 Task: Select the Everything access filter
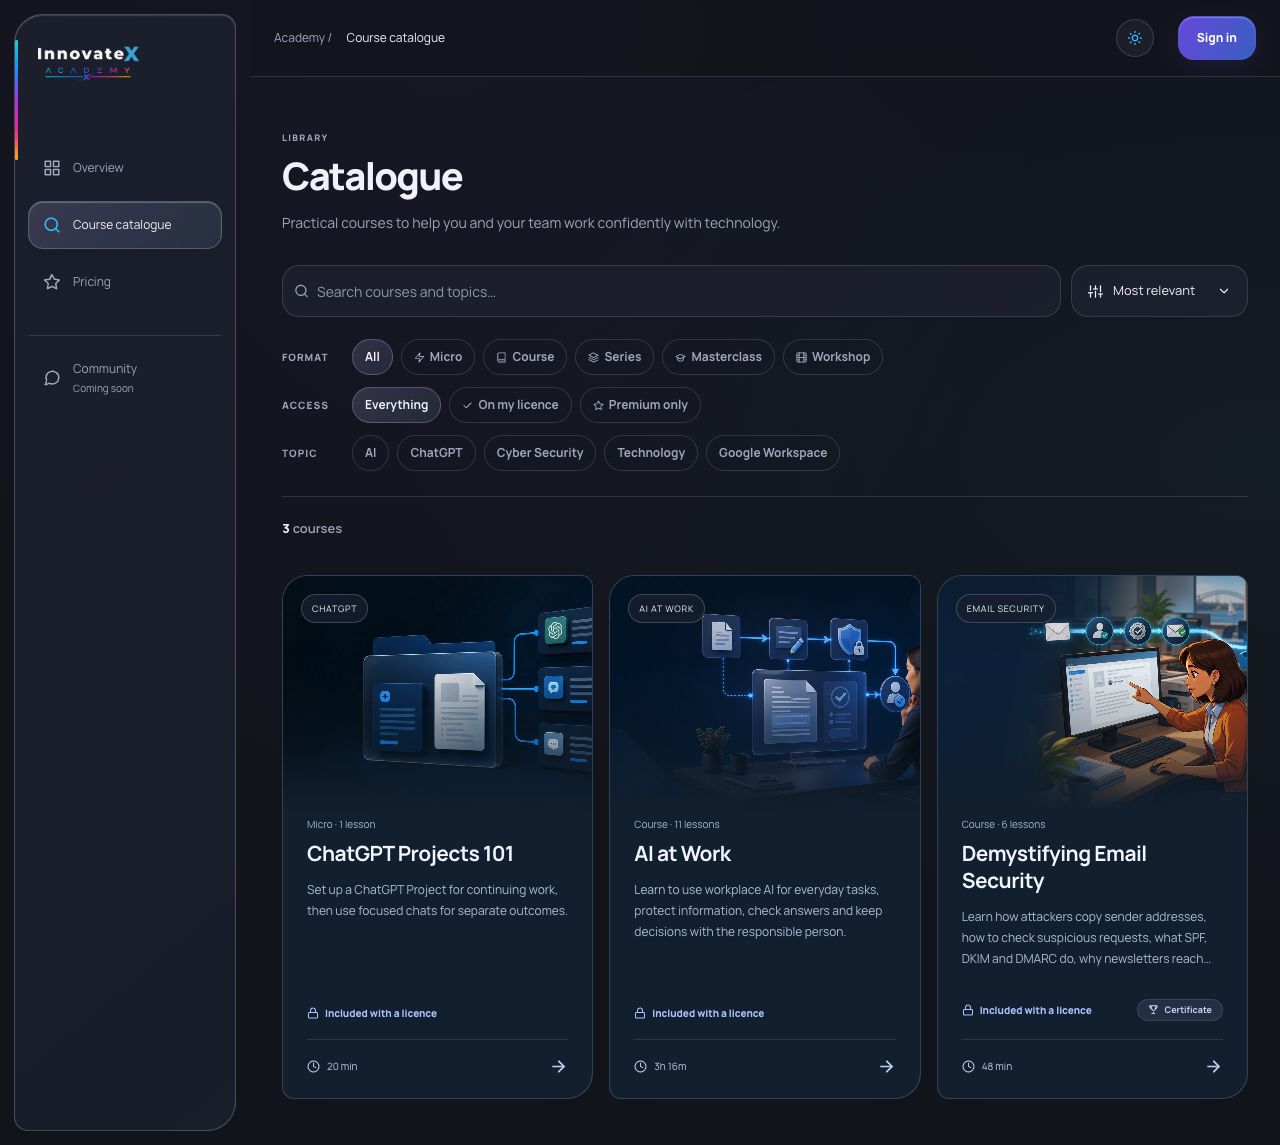pos(396,405)
